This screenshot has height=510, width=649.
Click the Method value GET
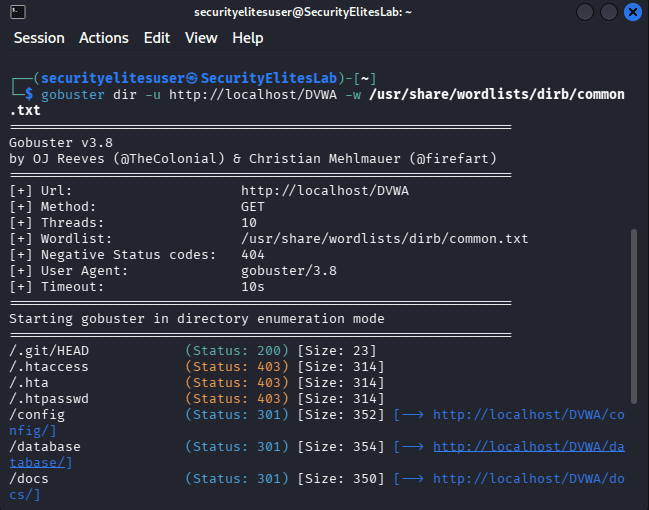pyautogui.click(x=252, y=207)
